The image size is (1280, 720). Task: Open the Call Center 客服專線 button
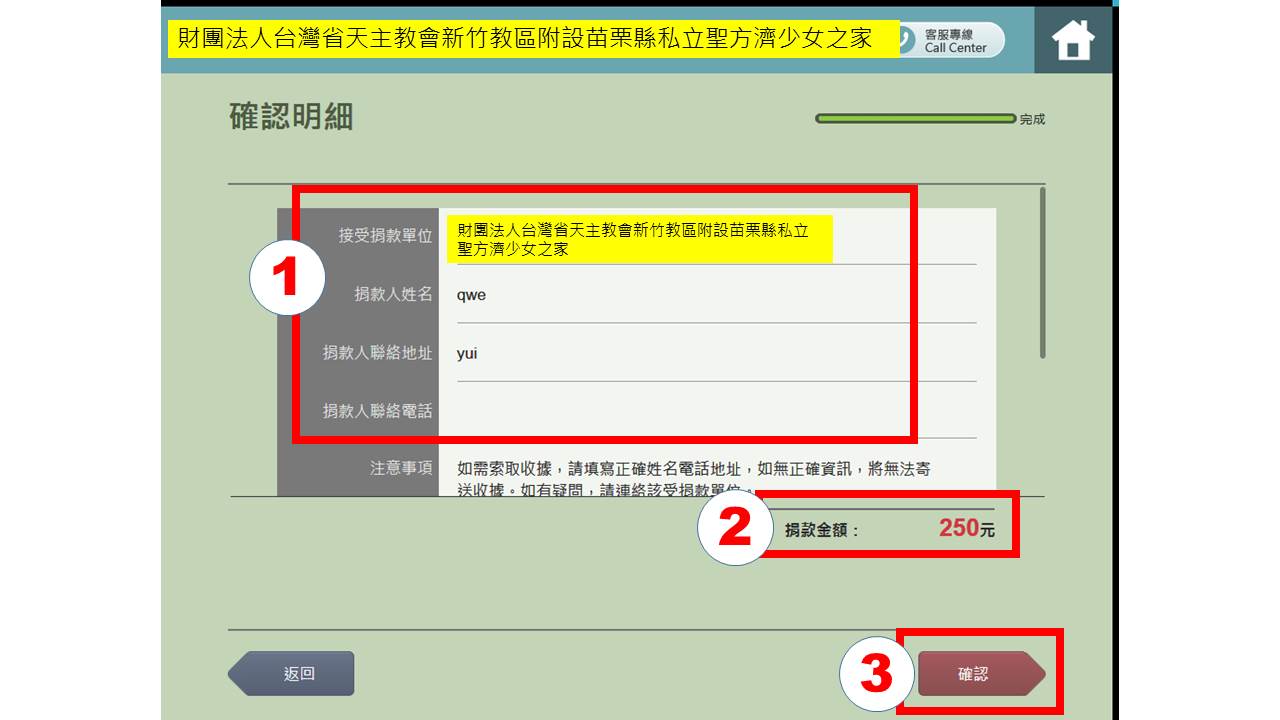tap(951, 40)
